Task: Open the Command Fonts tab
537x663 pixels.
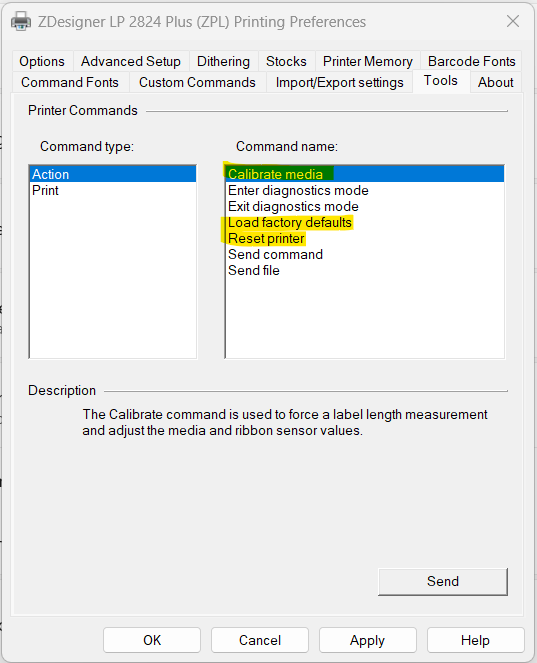Action: click(x=70, y=82)
